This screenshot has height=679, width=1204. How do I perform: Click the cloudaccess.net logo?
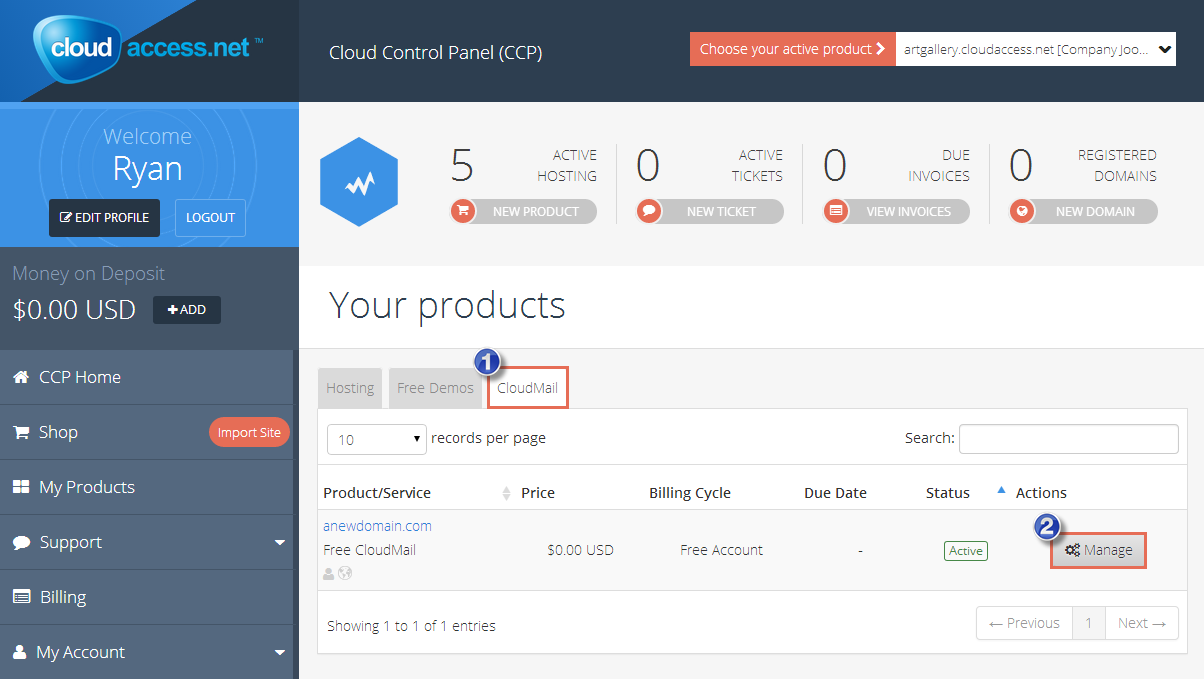[x=148, y=47]
